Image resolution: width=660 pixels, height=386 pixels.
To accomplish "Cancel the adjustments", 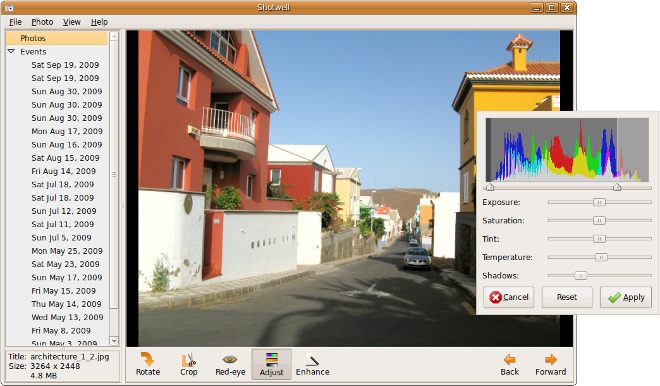I will (x=508, y=297).
